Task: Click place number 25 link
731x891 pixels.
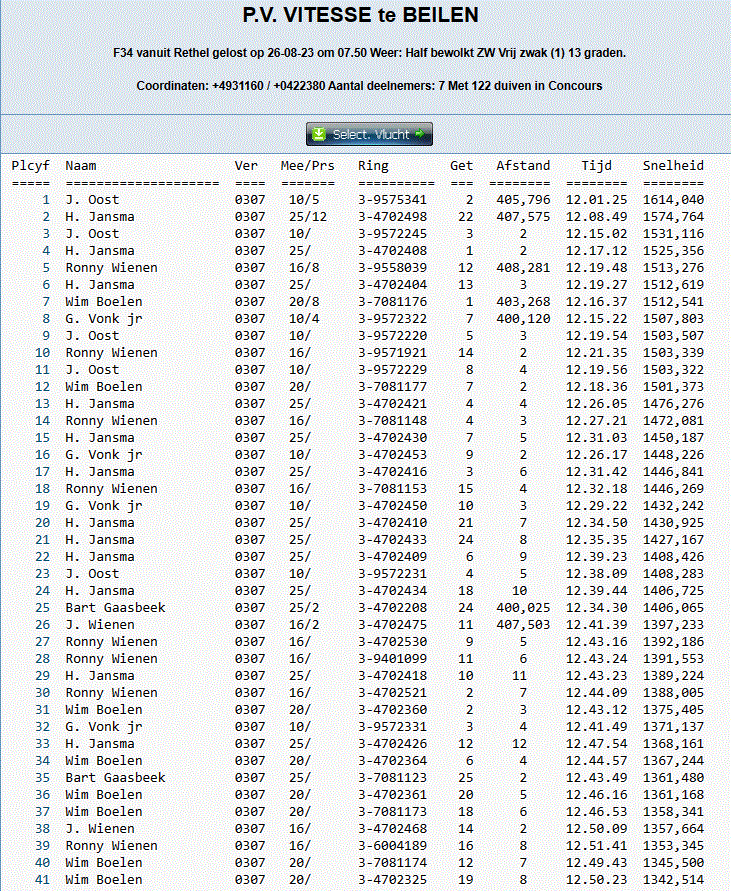Action: (43, 608)
